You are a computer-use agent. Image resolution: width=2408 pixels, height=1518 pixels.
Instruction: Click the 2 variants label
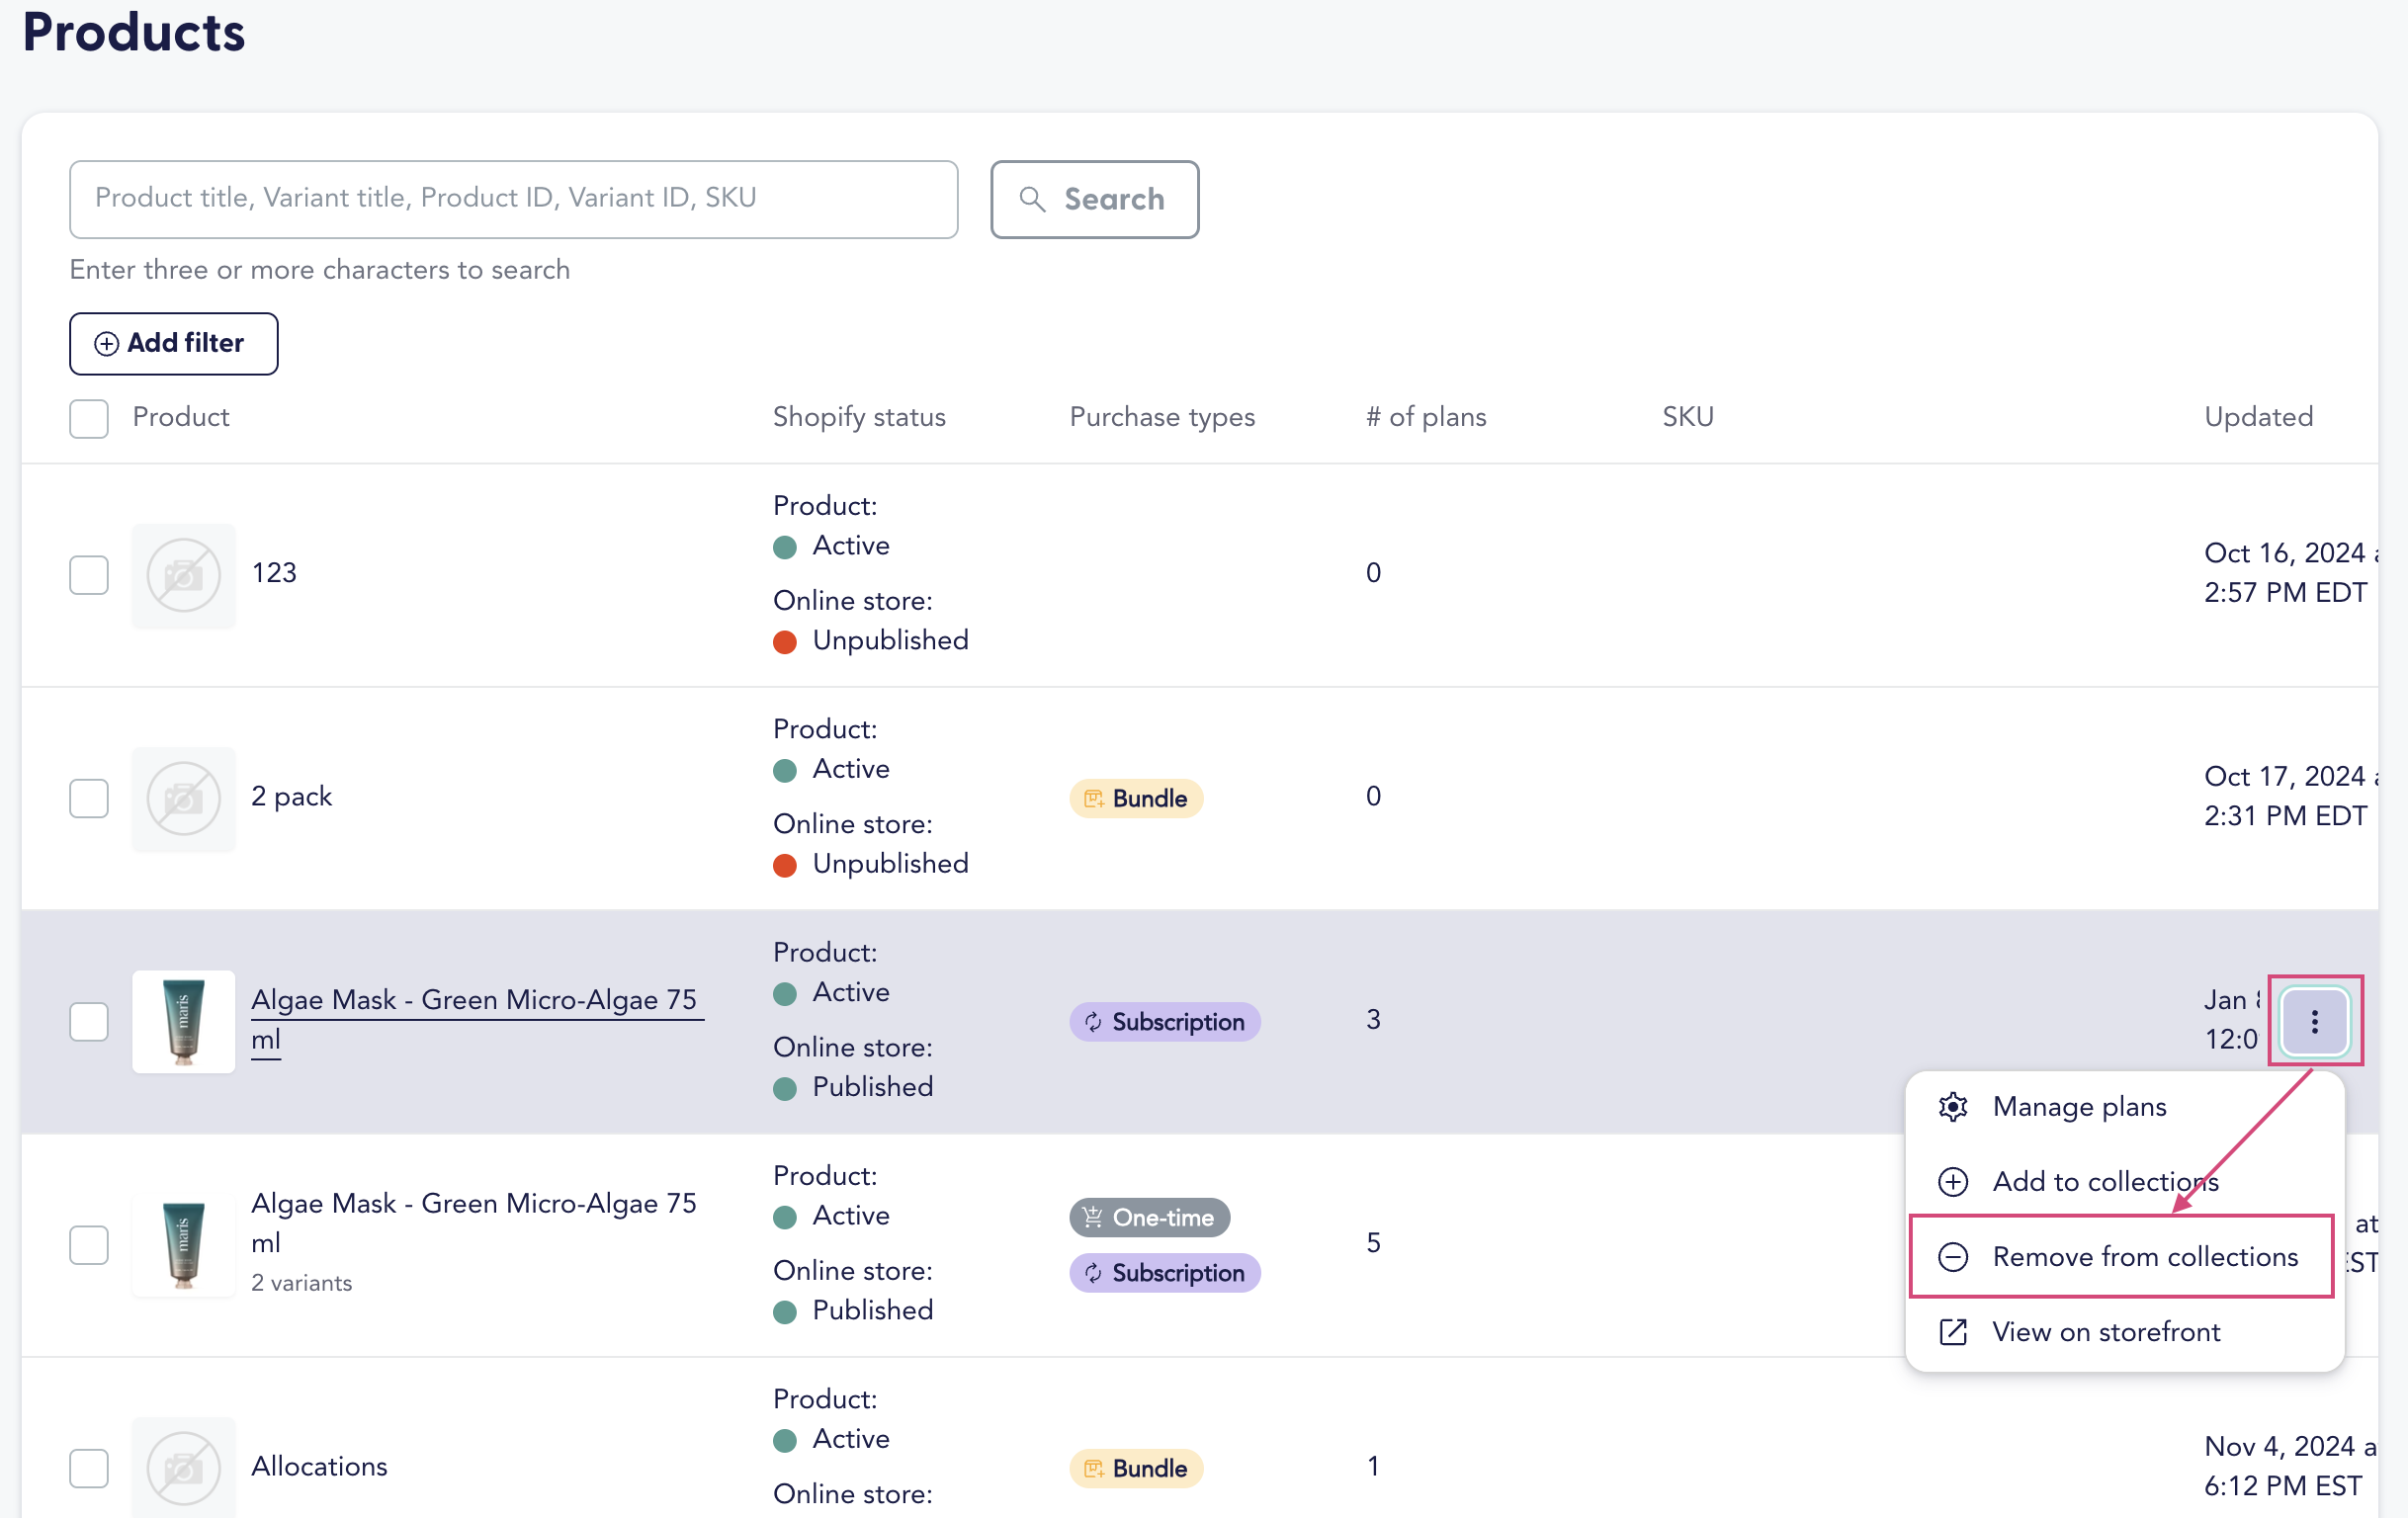(301, 1283)
